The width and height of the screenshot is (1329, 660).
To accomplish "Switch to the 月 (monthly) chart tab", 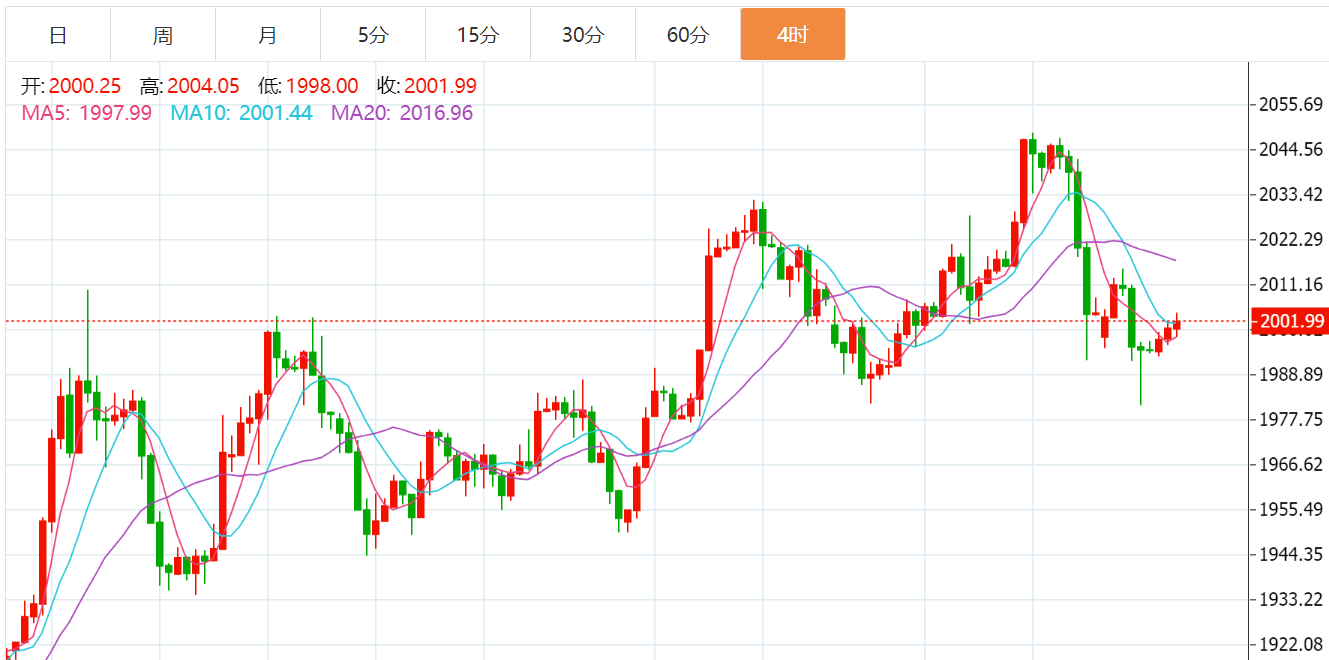I will (x=268, y=35).
